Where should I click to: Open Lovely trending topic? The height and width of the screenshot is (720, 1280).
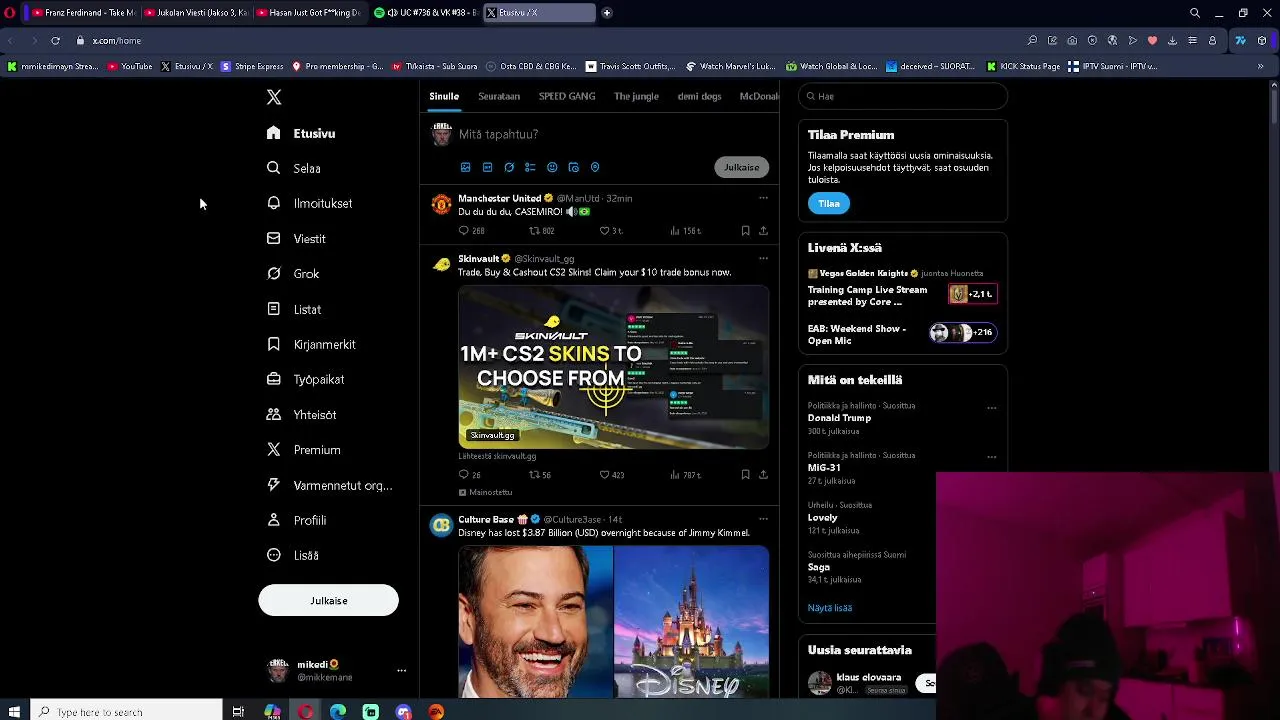(823, 518)
